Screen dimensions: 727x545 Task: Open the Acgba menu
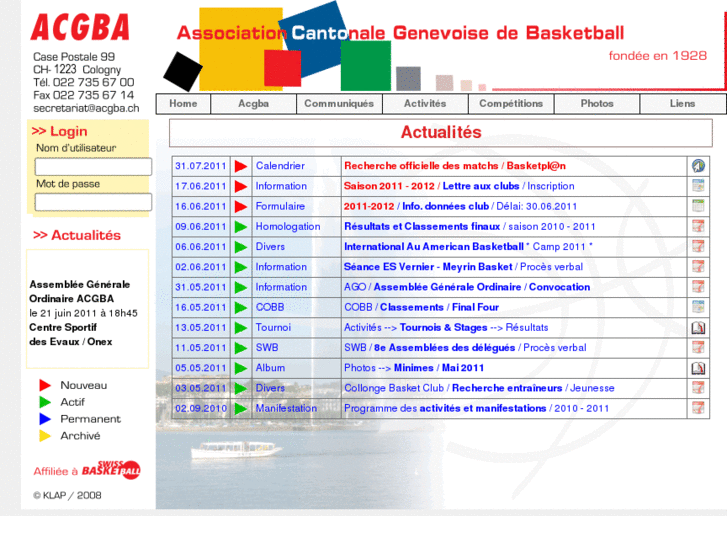(254, 103)
